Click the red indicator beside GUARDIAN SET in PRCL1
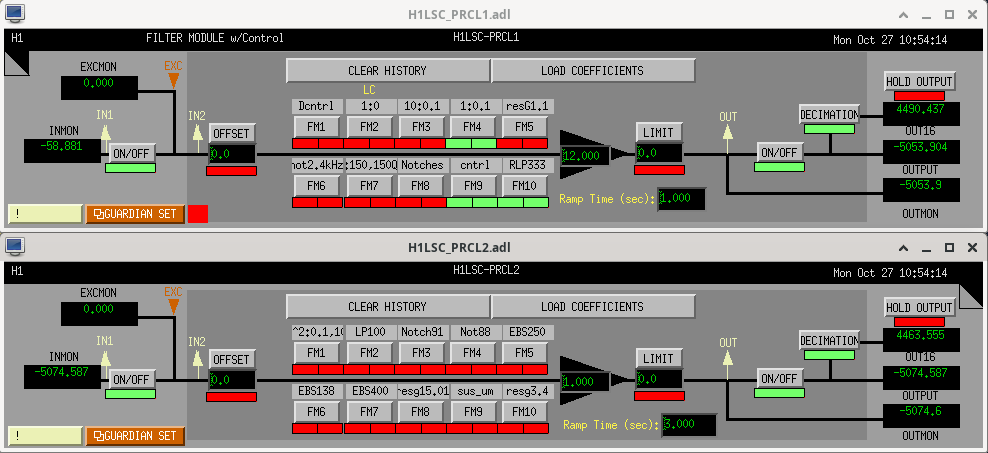988x453 pixels. [198, 213]
